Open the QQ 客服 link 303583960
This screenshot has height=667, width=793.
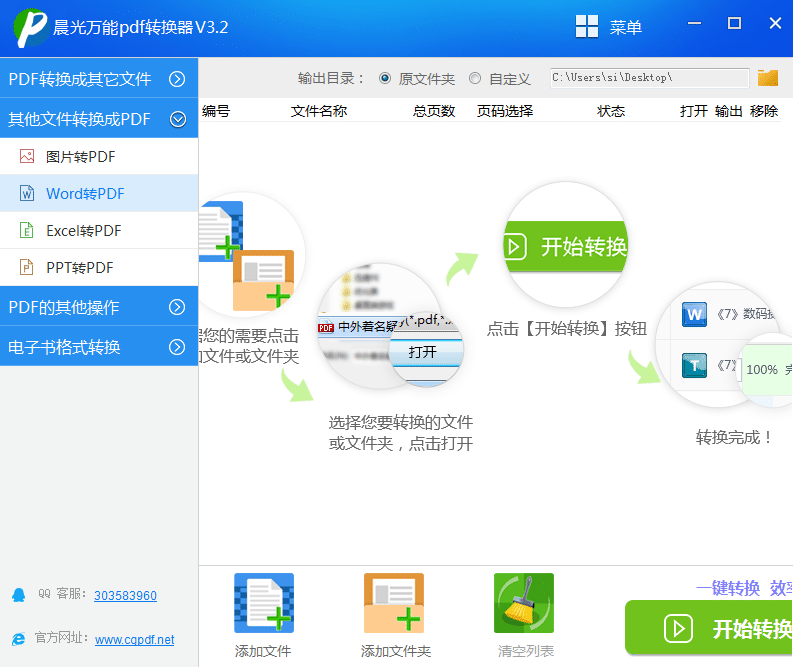coord(125,596)
